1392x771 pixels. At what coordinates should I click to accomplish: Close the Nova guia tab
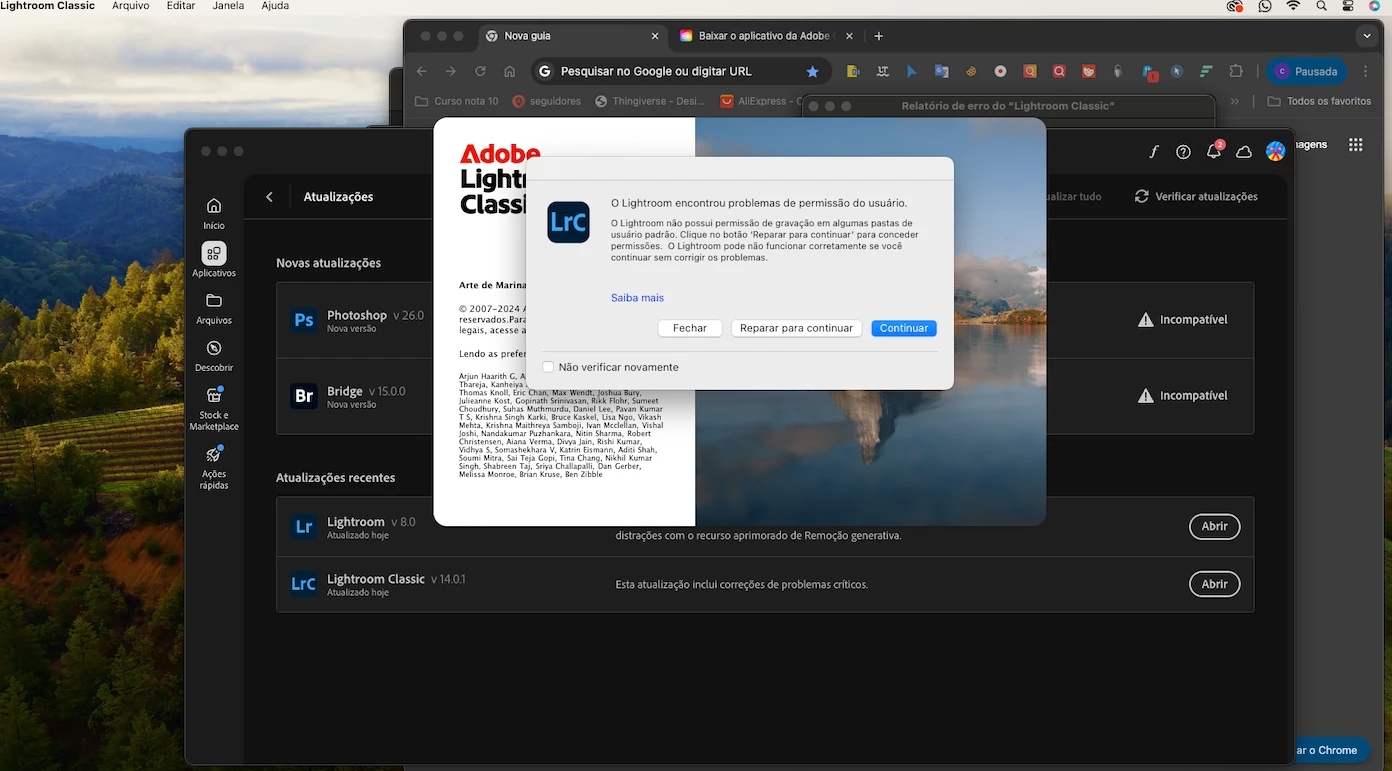(655, 36)
